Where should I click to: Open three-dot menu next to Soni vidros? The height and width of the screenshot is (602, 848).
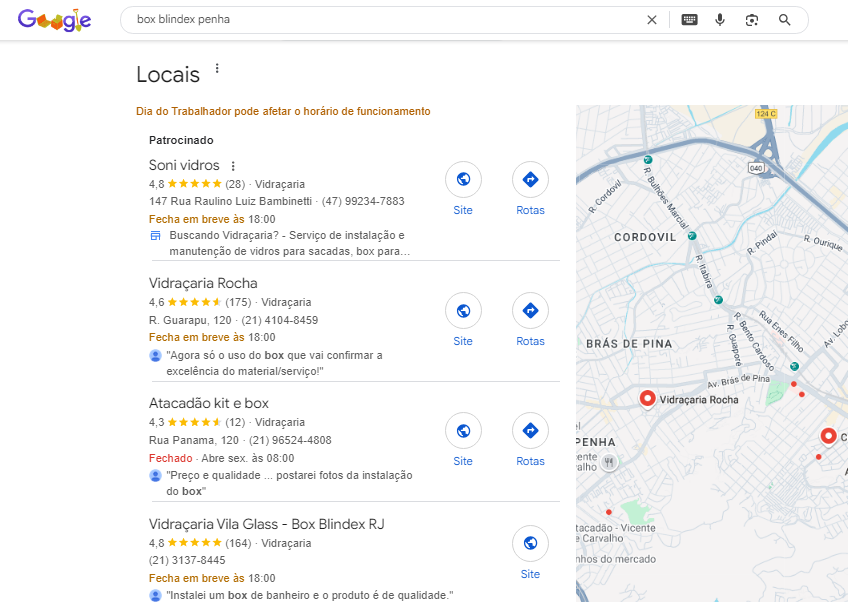click(233, 166)
